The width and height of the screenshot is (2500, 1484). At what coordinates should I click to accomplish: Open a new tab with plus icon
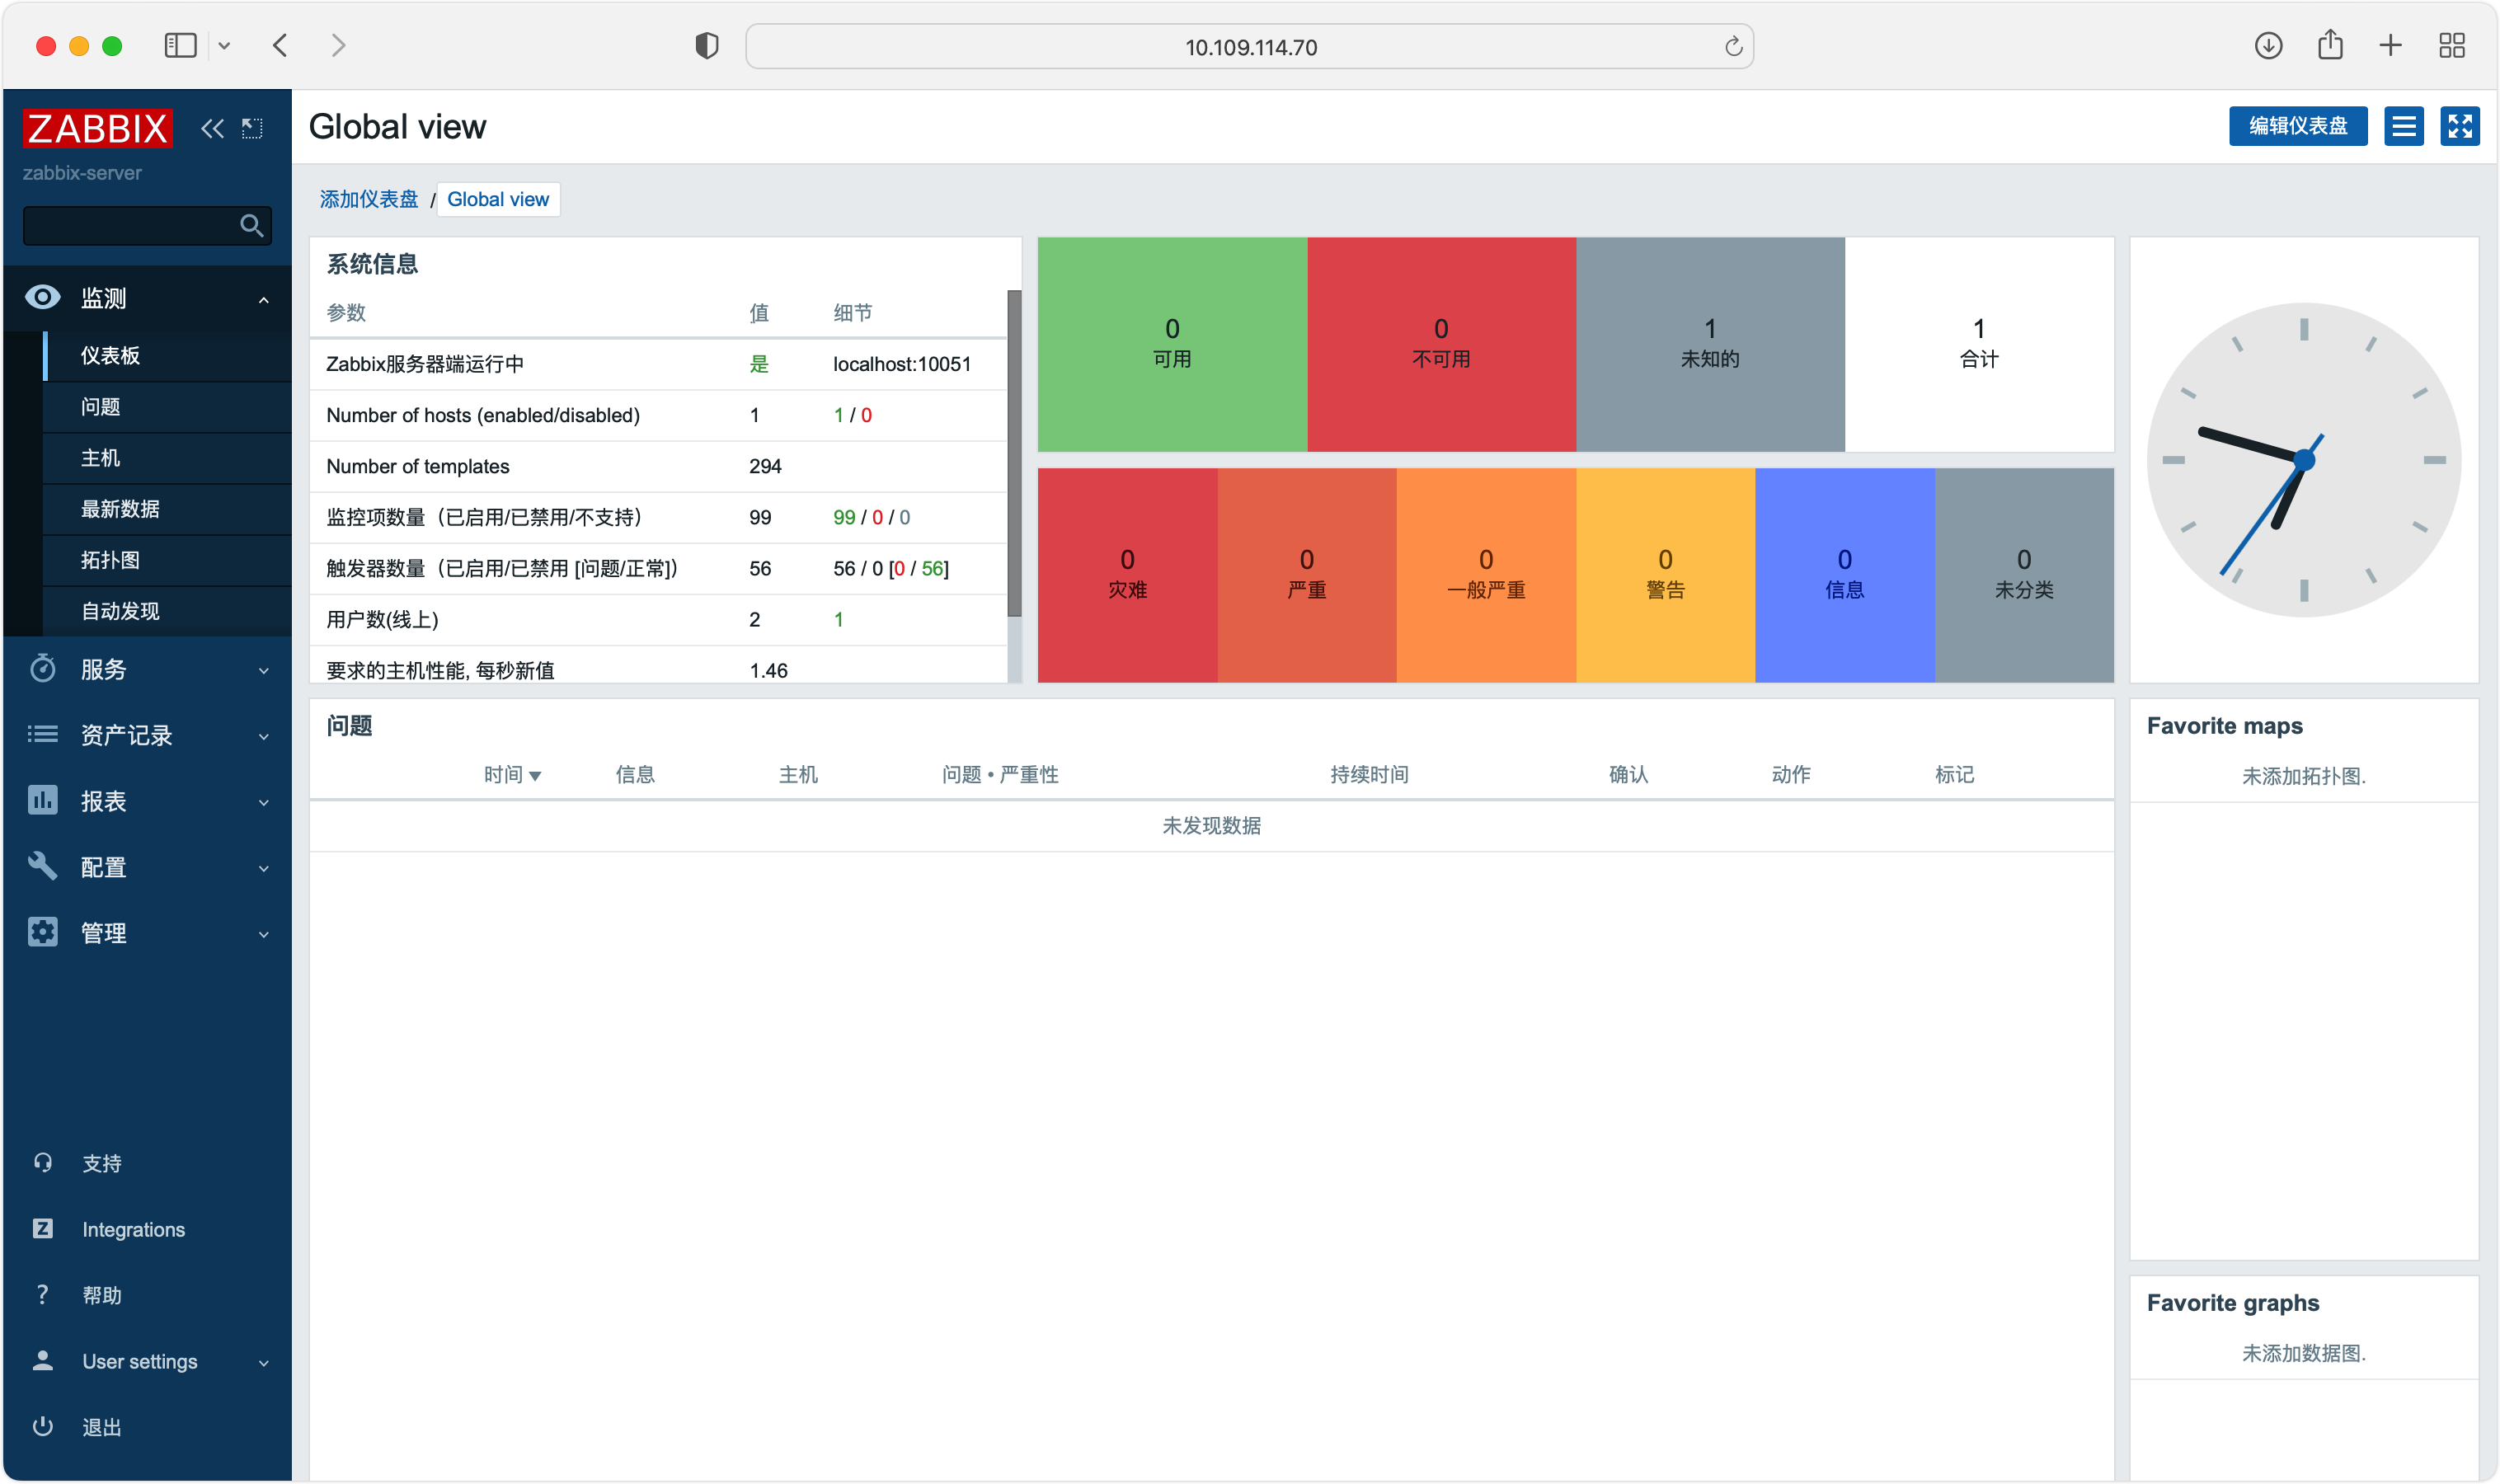click(2390, 45)
